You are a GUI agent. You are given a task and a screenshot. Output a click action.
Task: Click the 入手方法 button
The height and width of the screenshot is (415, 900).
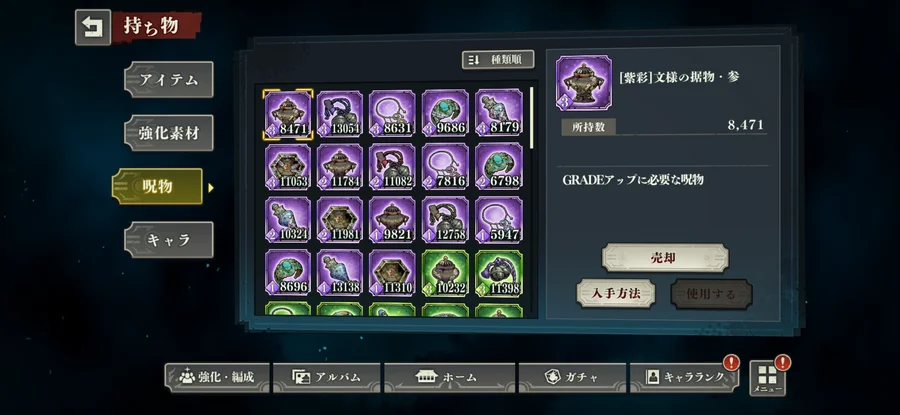[x=616, y=294]
